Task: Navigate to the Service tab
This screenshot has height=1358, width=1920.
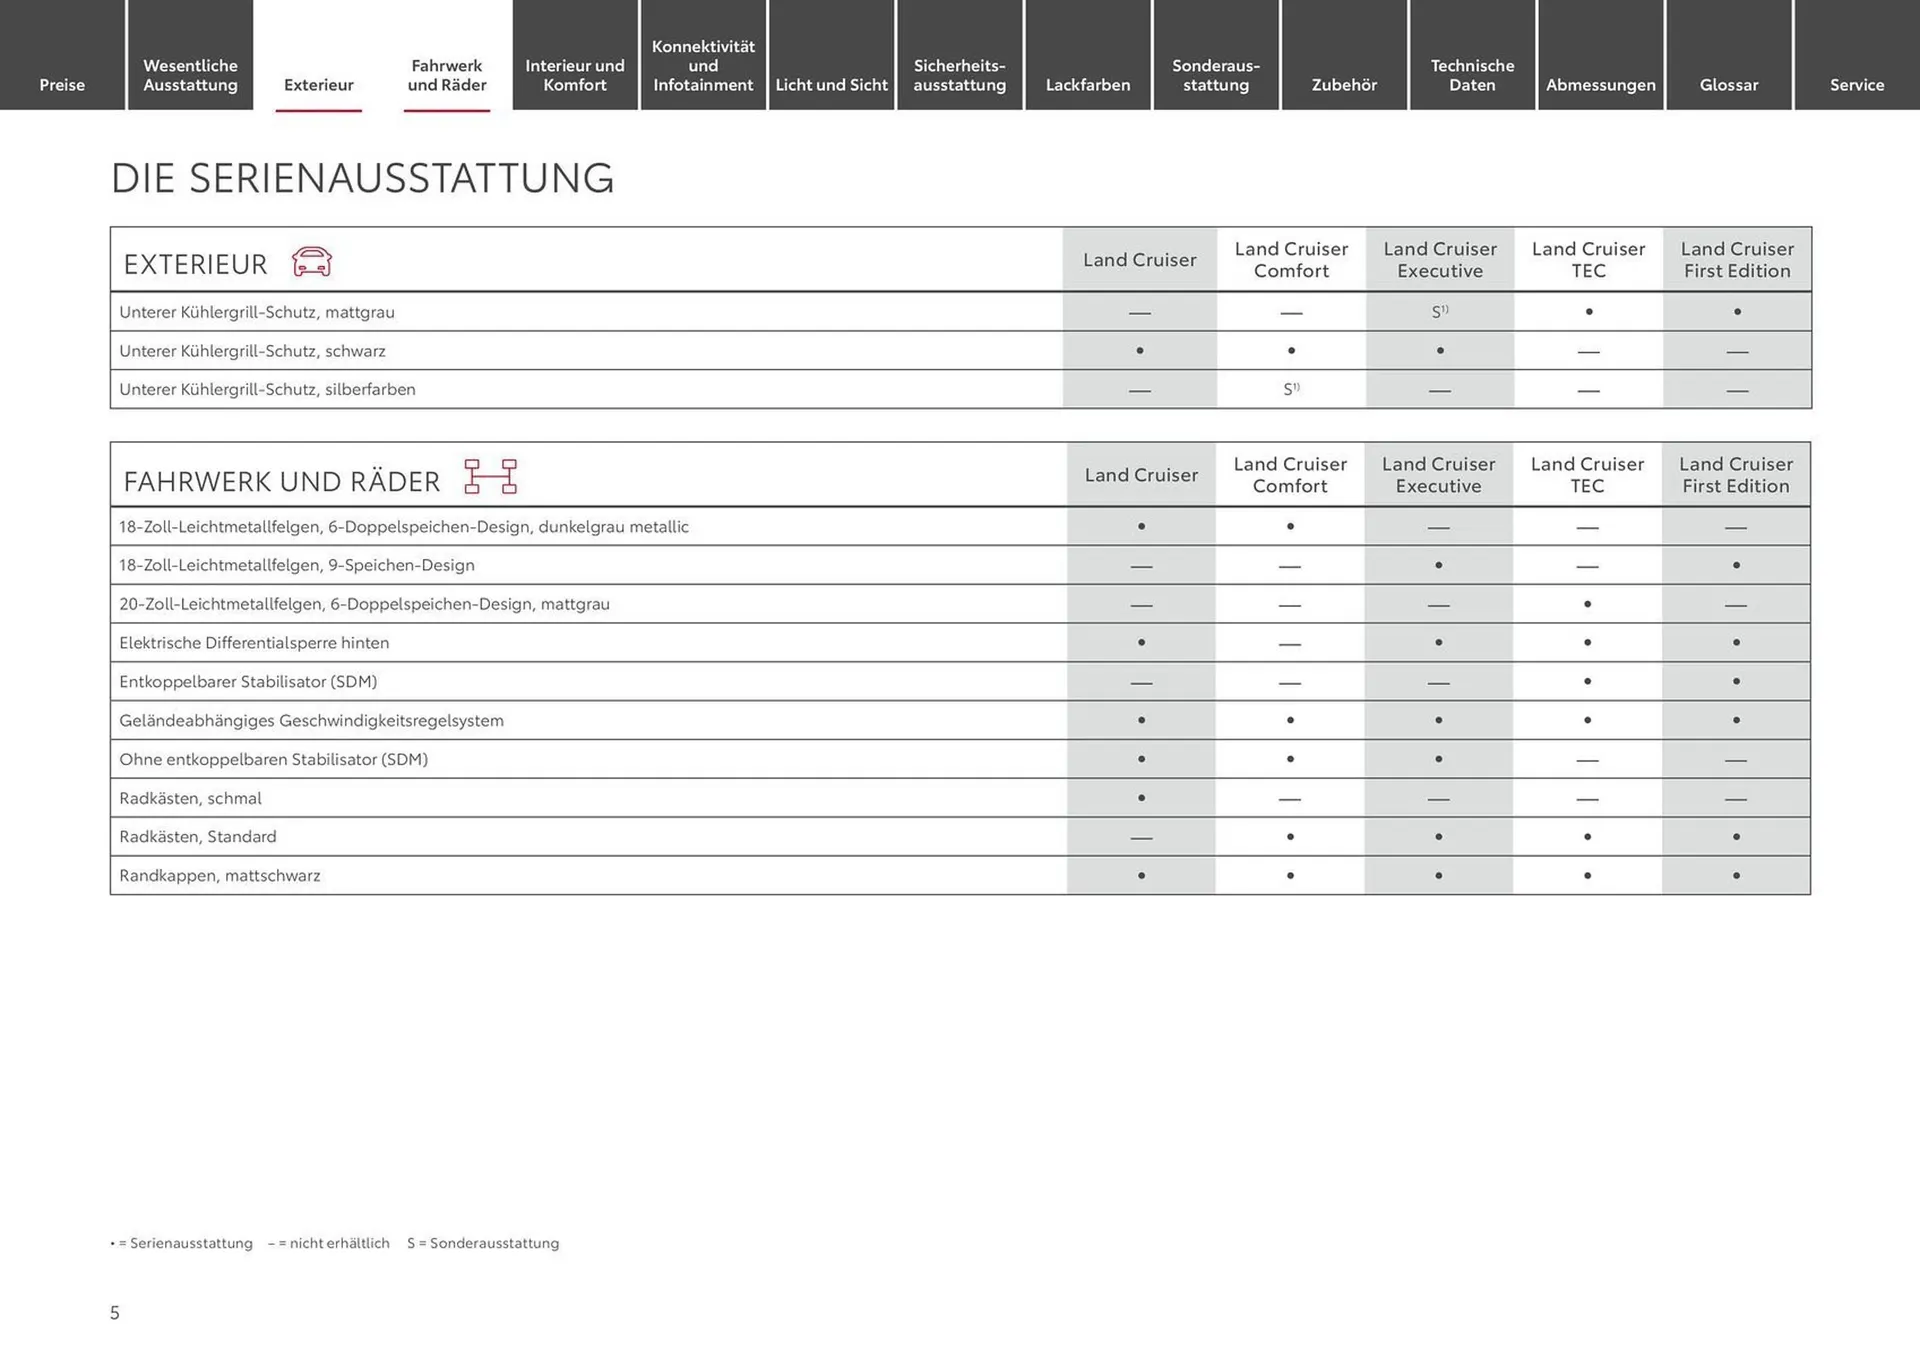Action: pos(1856,84)
